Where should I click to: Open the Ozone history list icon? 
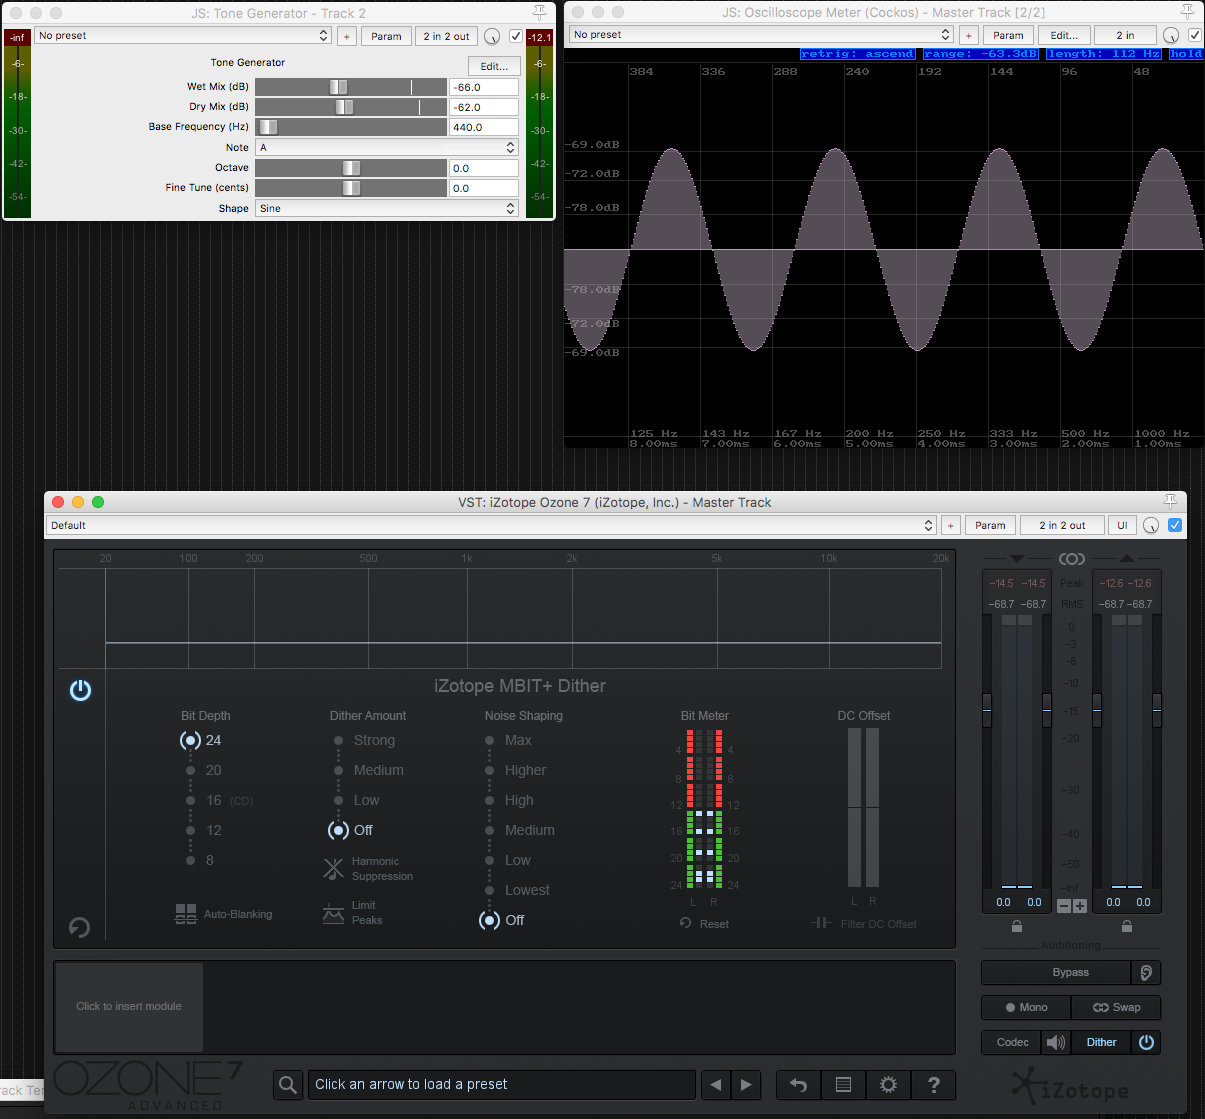[843, 1085]
